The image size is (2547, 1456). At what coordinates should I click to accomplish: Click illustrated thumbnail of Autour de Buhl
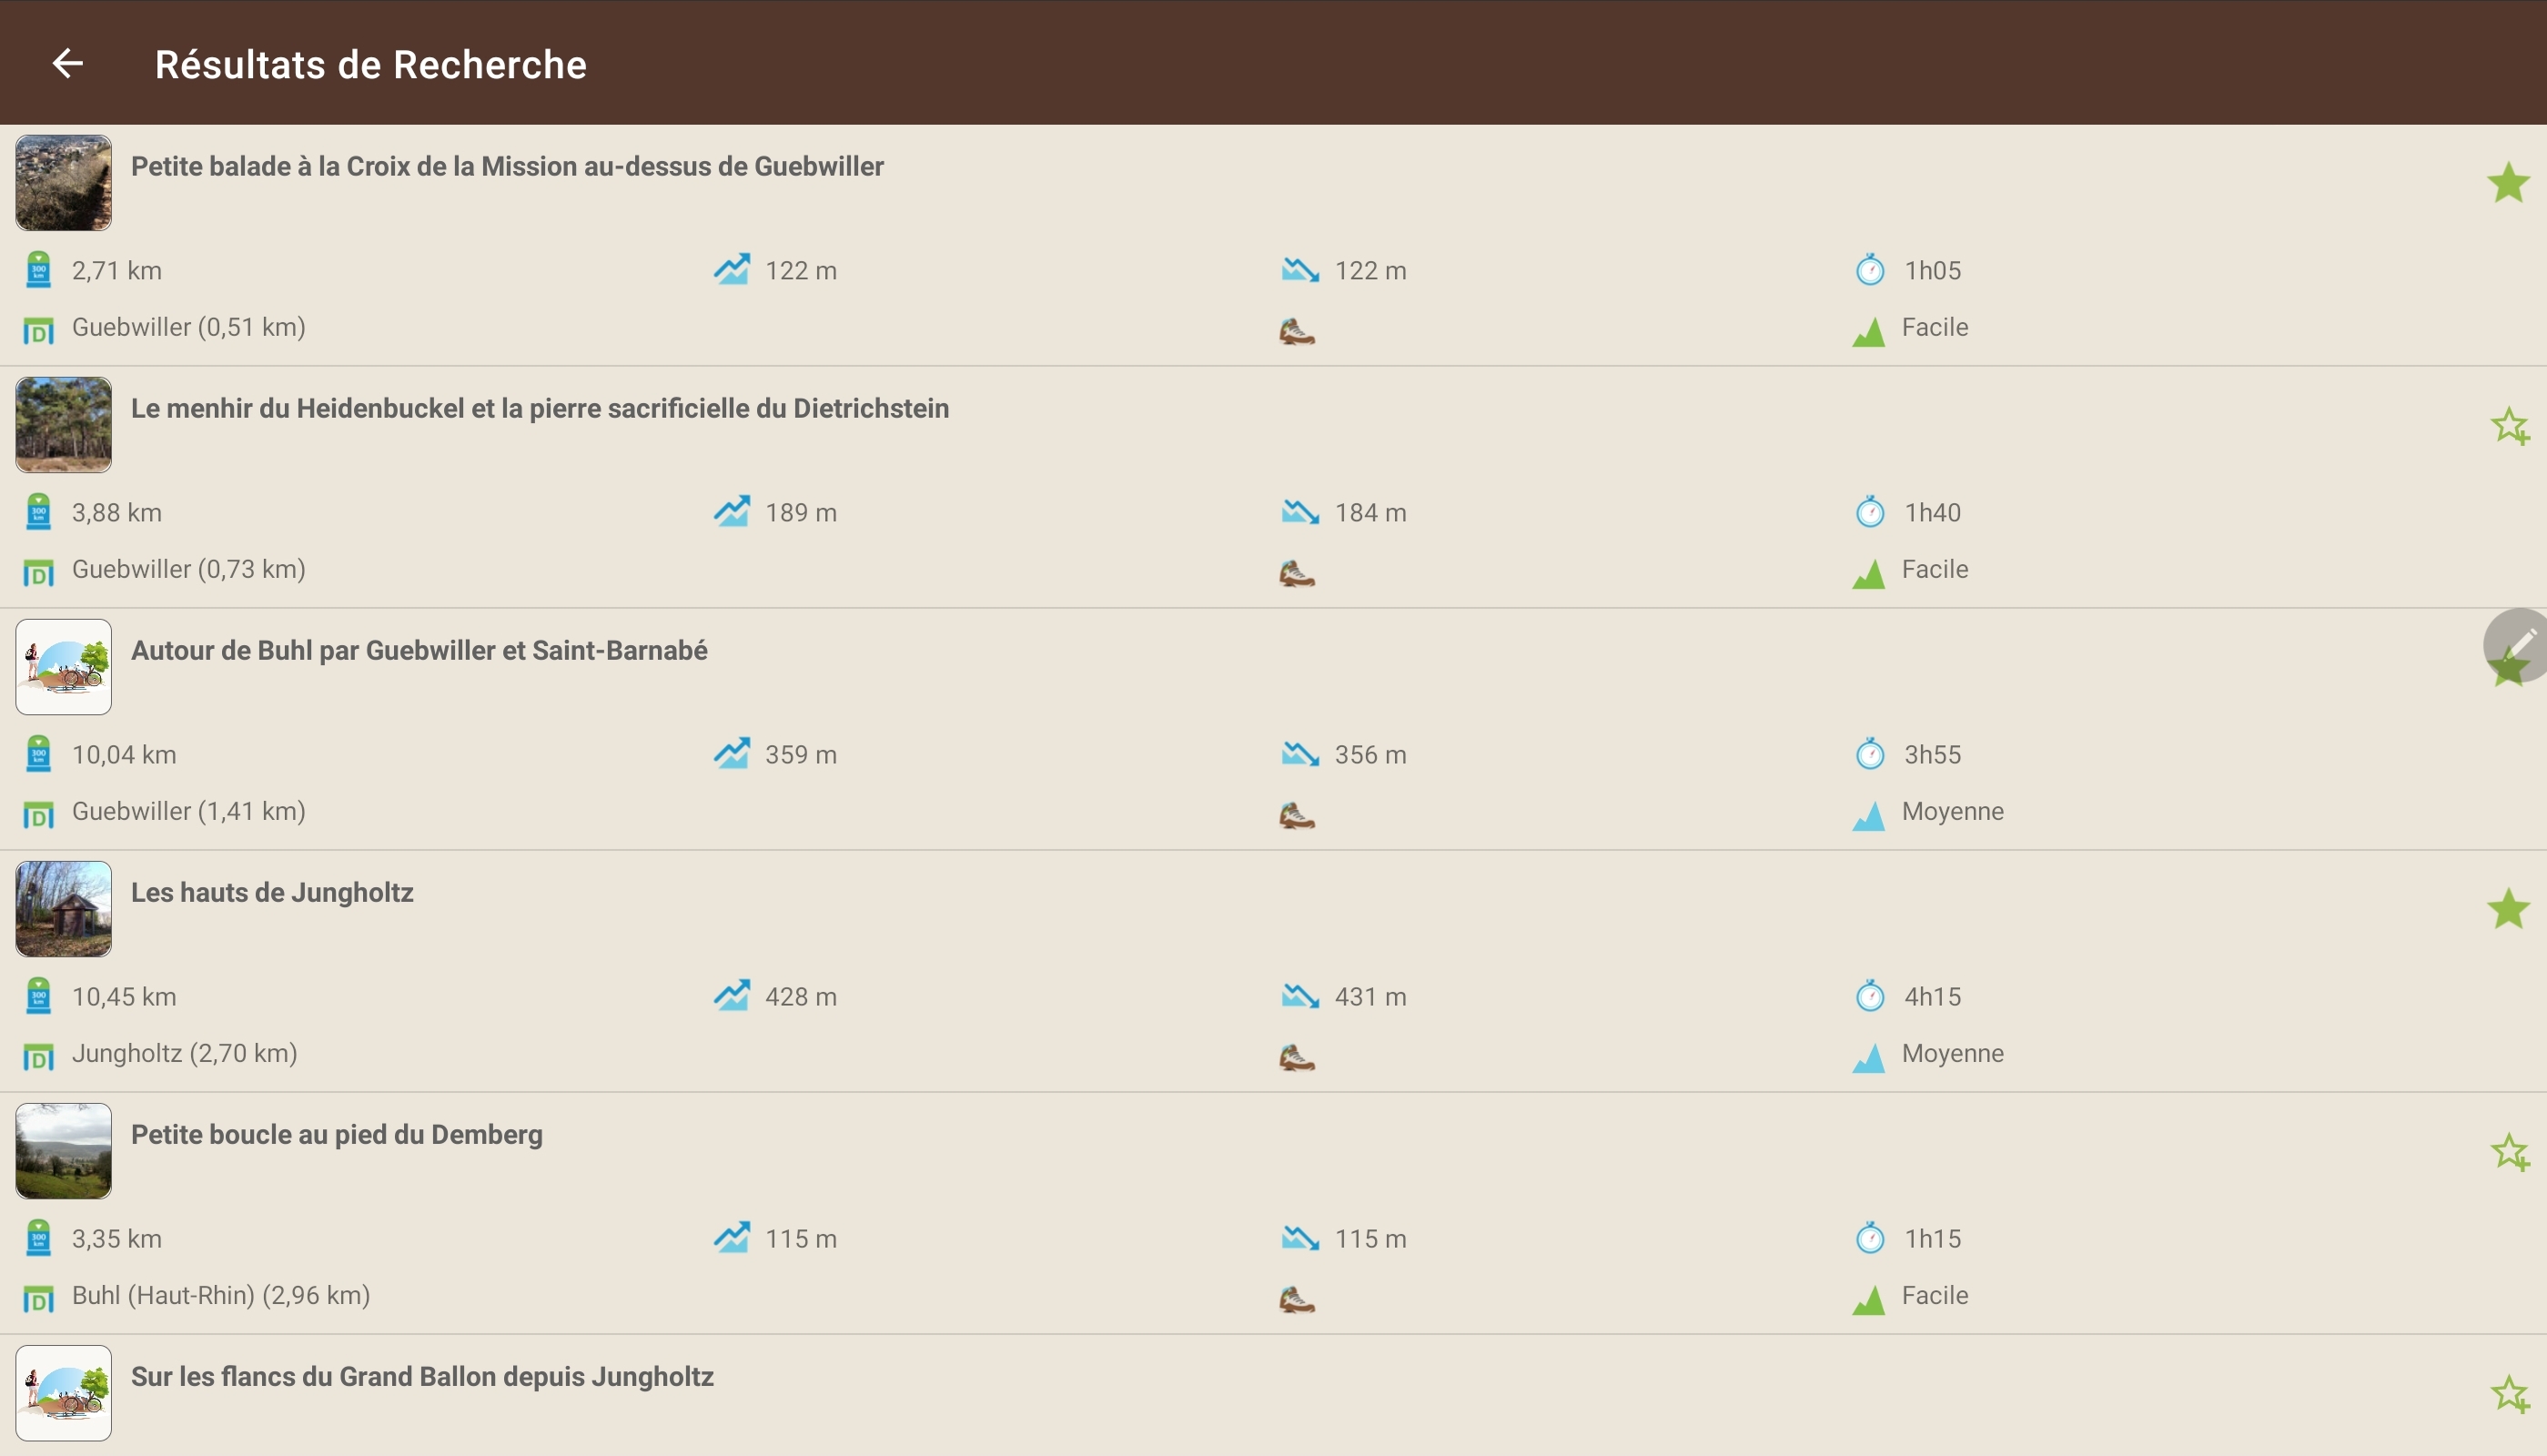pos(63,667)
